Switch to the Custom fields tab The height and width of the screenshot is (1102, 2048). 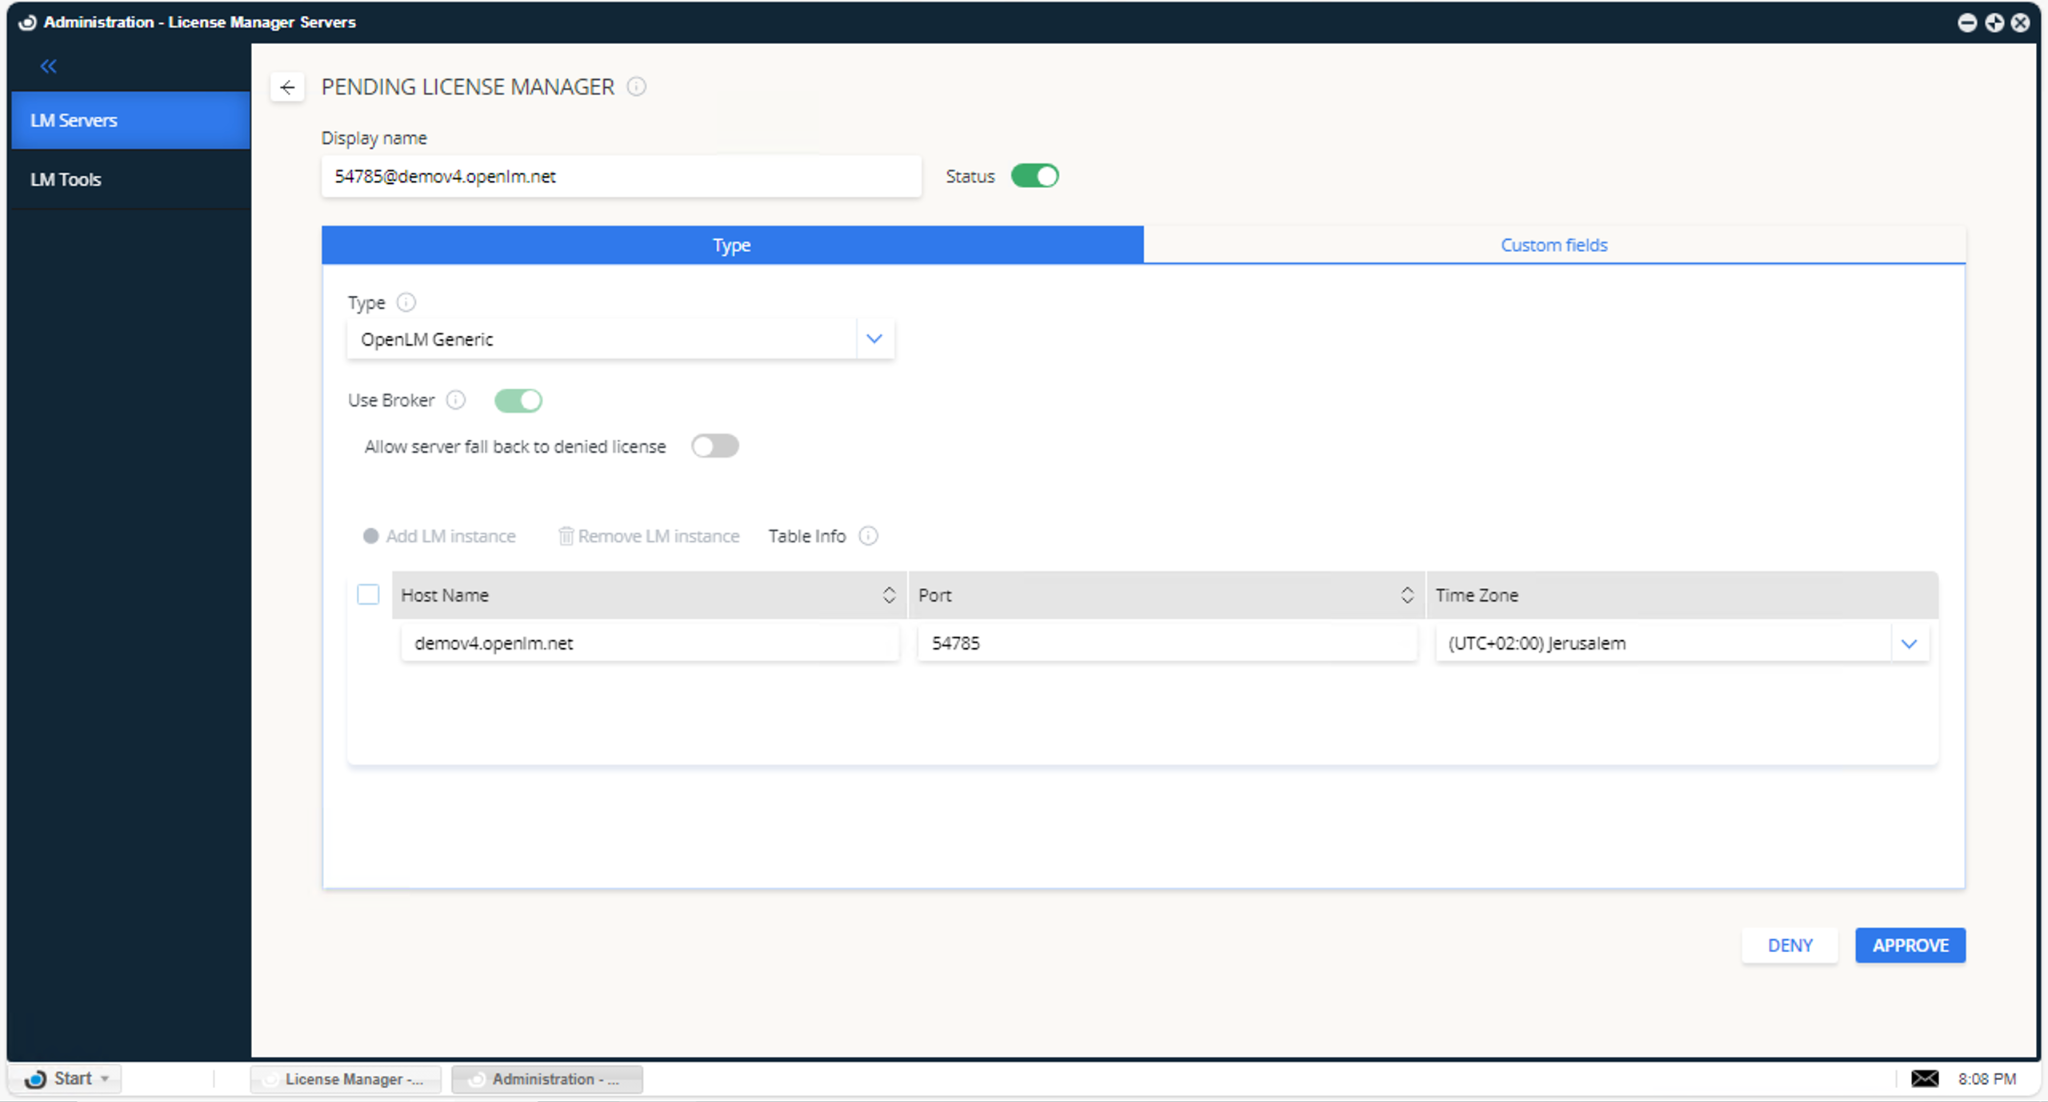coord(1553,245)
